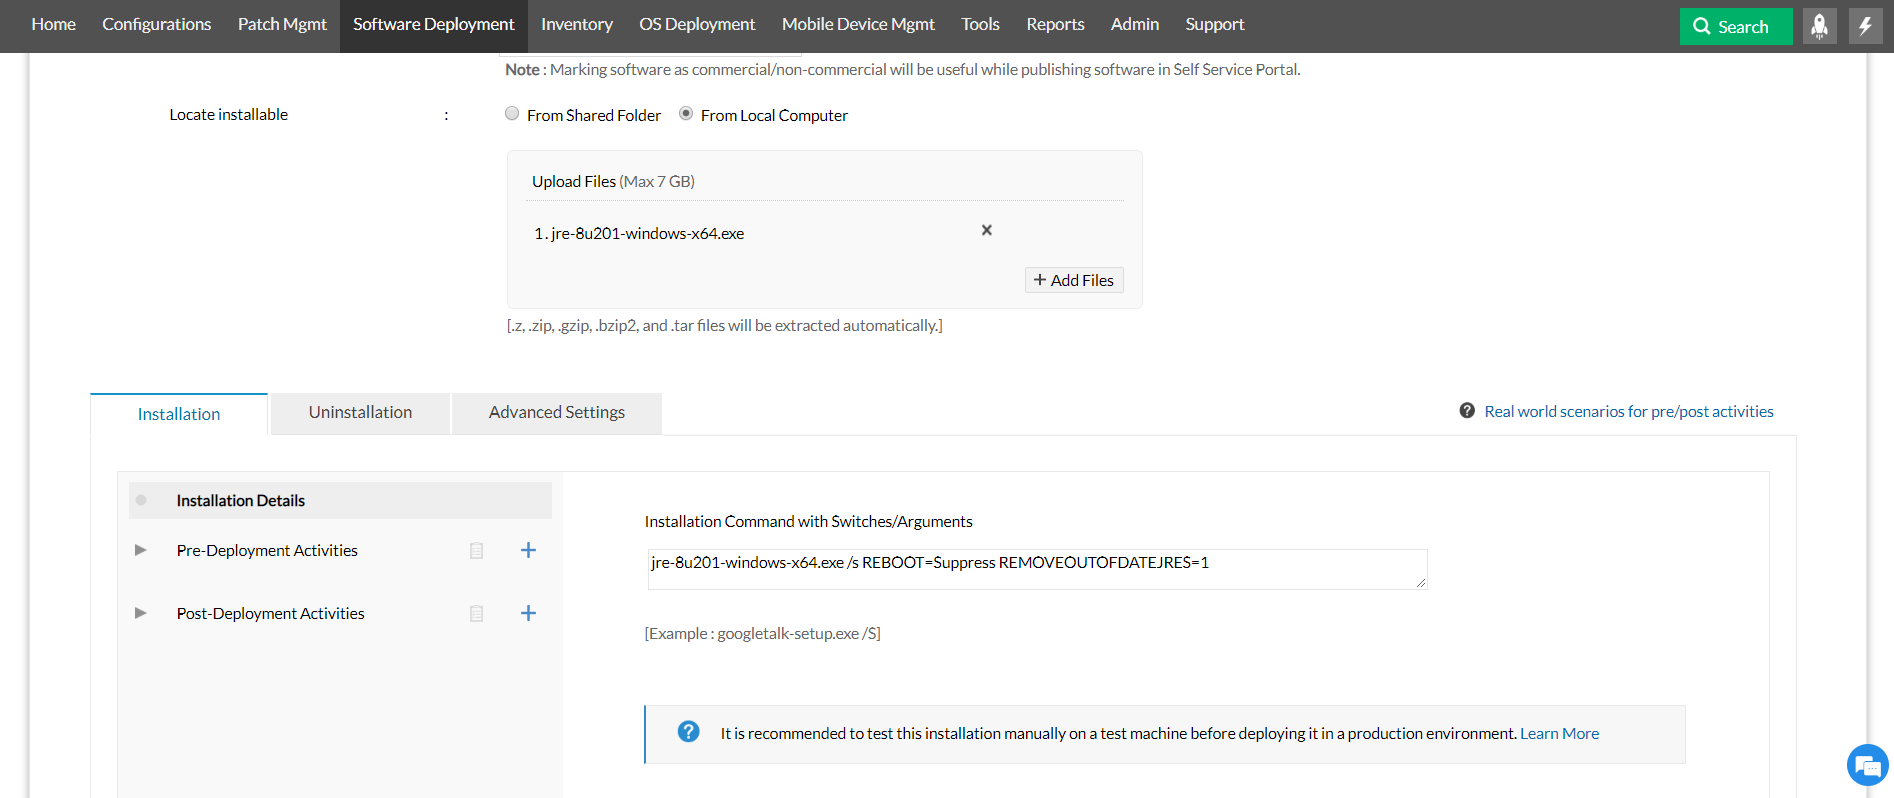Screen dimensions: 1894x798
Task: Select the From Shared Folder option
Action: pos(512,114)
